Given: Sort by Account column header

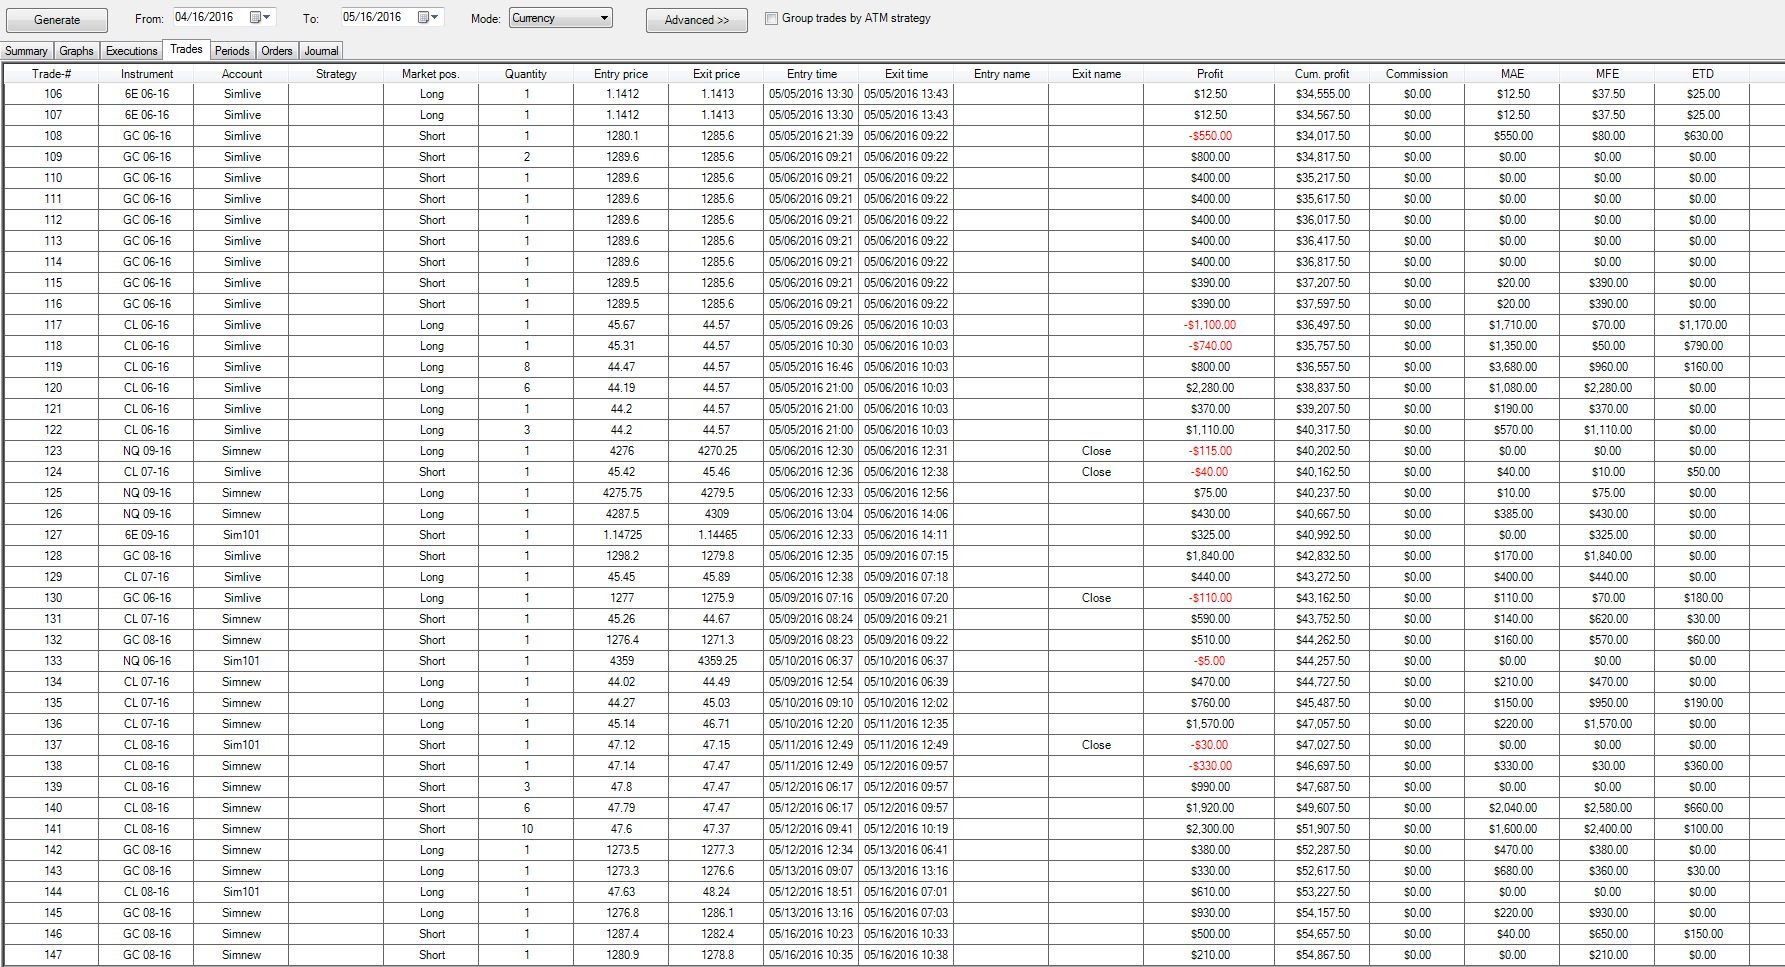Looking at the screenshot, I should pyautogui.click(x=242, y=74).
